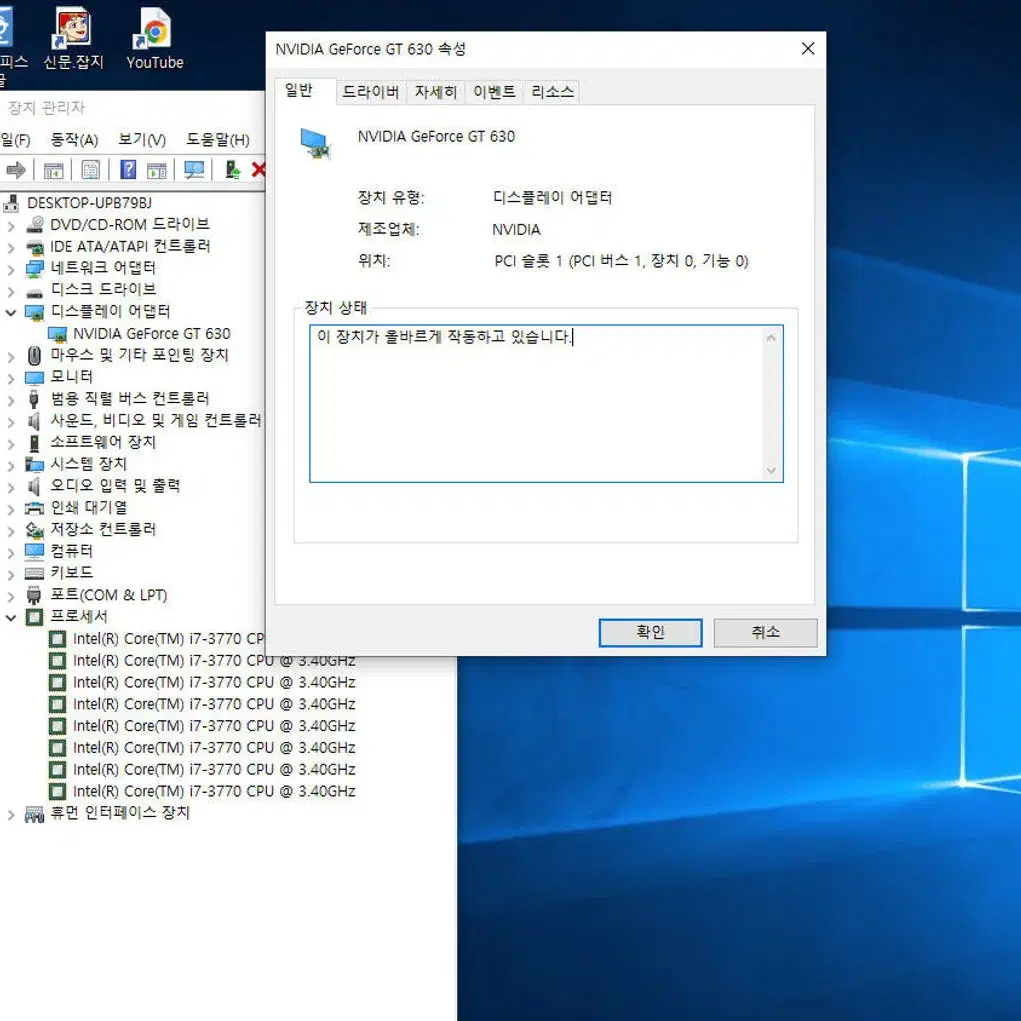The image size is (1021, 1021).
Task: Collapse the 프로세서 tree node
Action: click(x=10, y=617)
